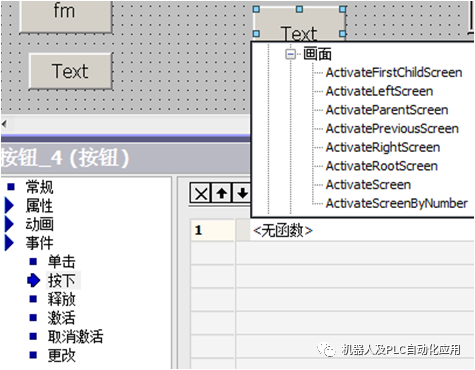Select the Text button with selection handles
Screen dimensions: 475x370
click(299, 24)
